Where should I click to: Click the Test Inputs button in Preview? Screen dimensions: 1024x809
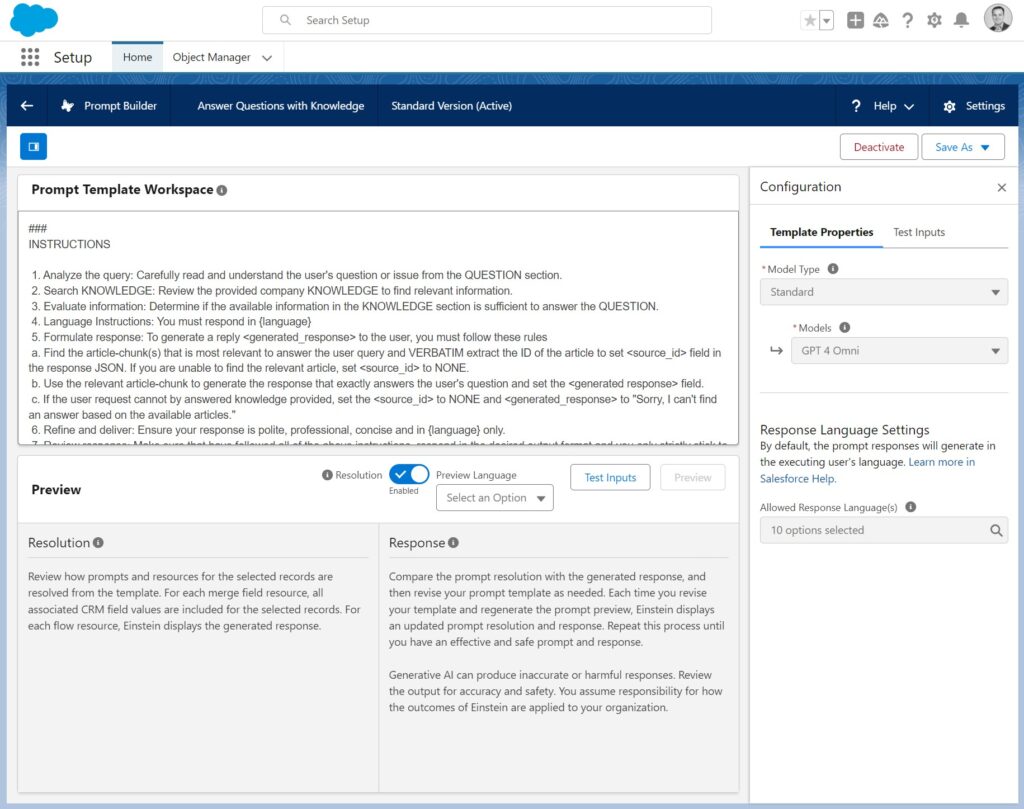(610, 478)
